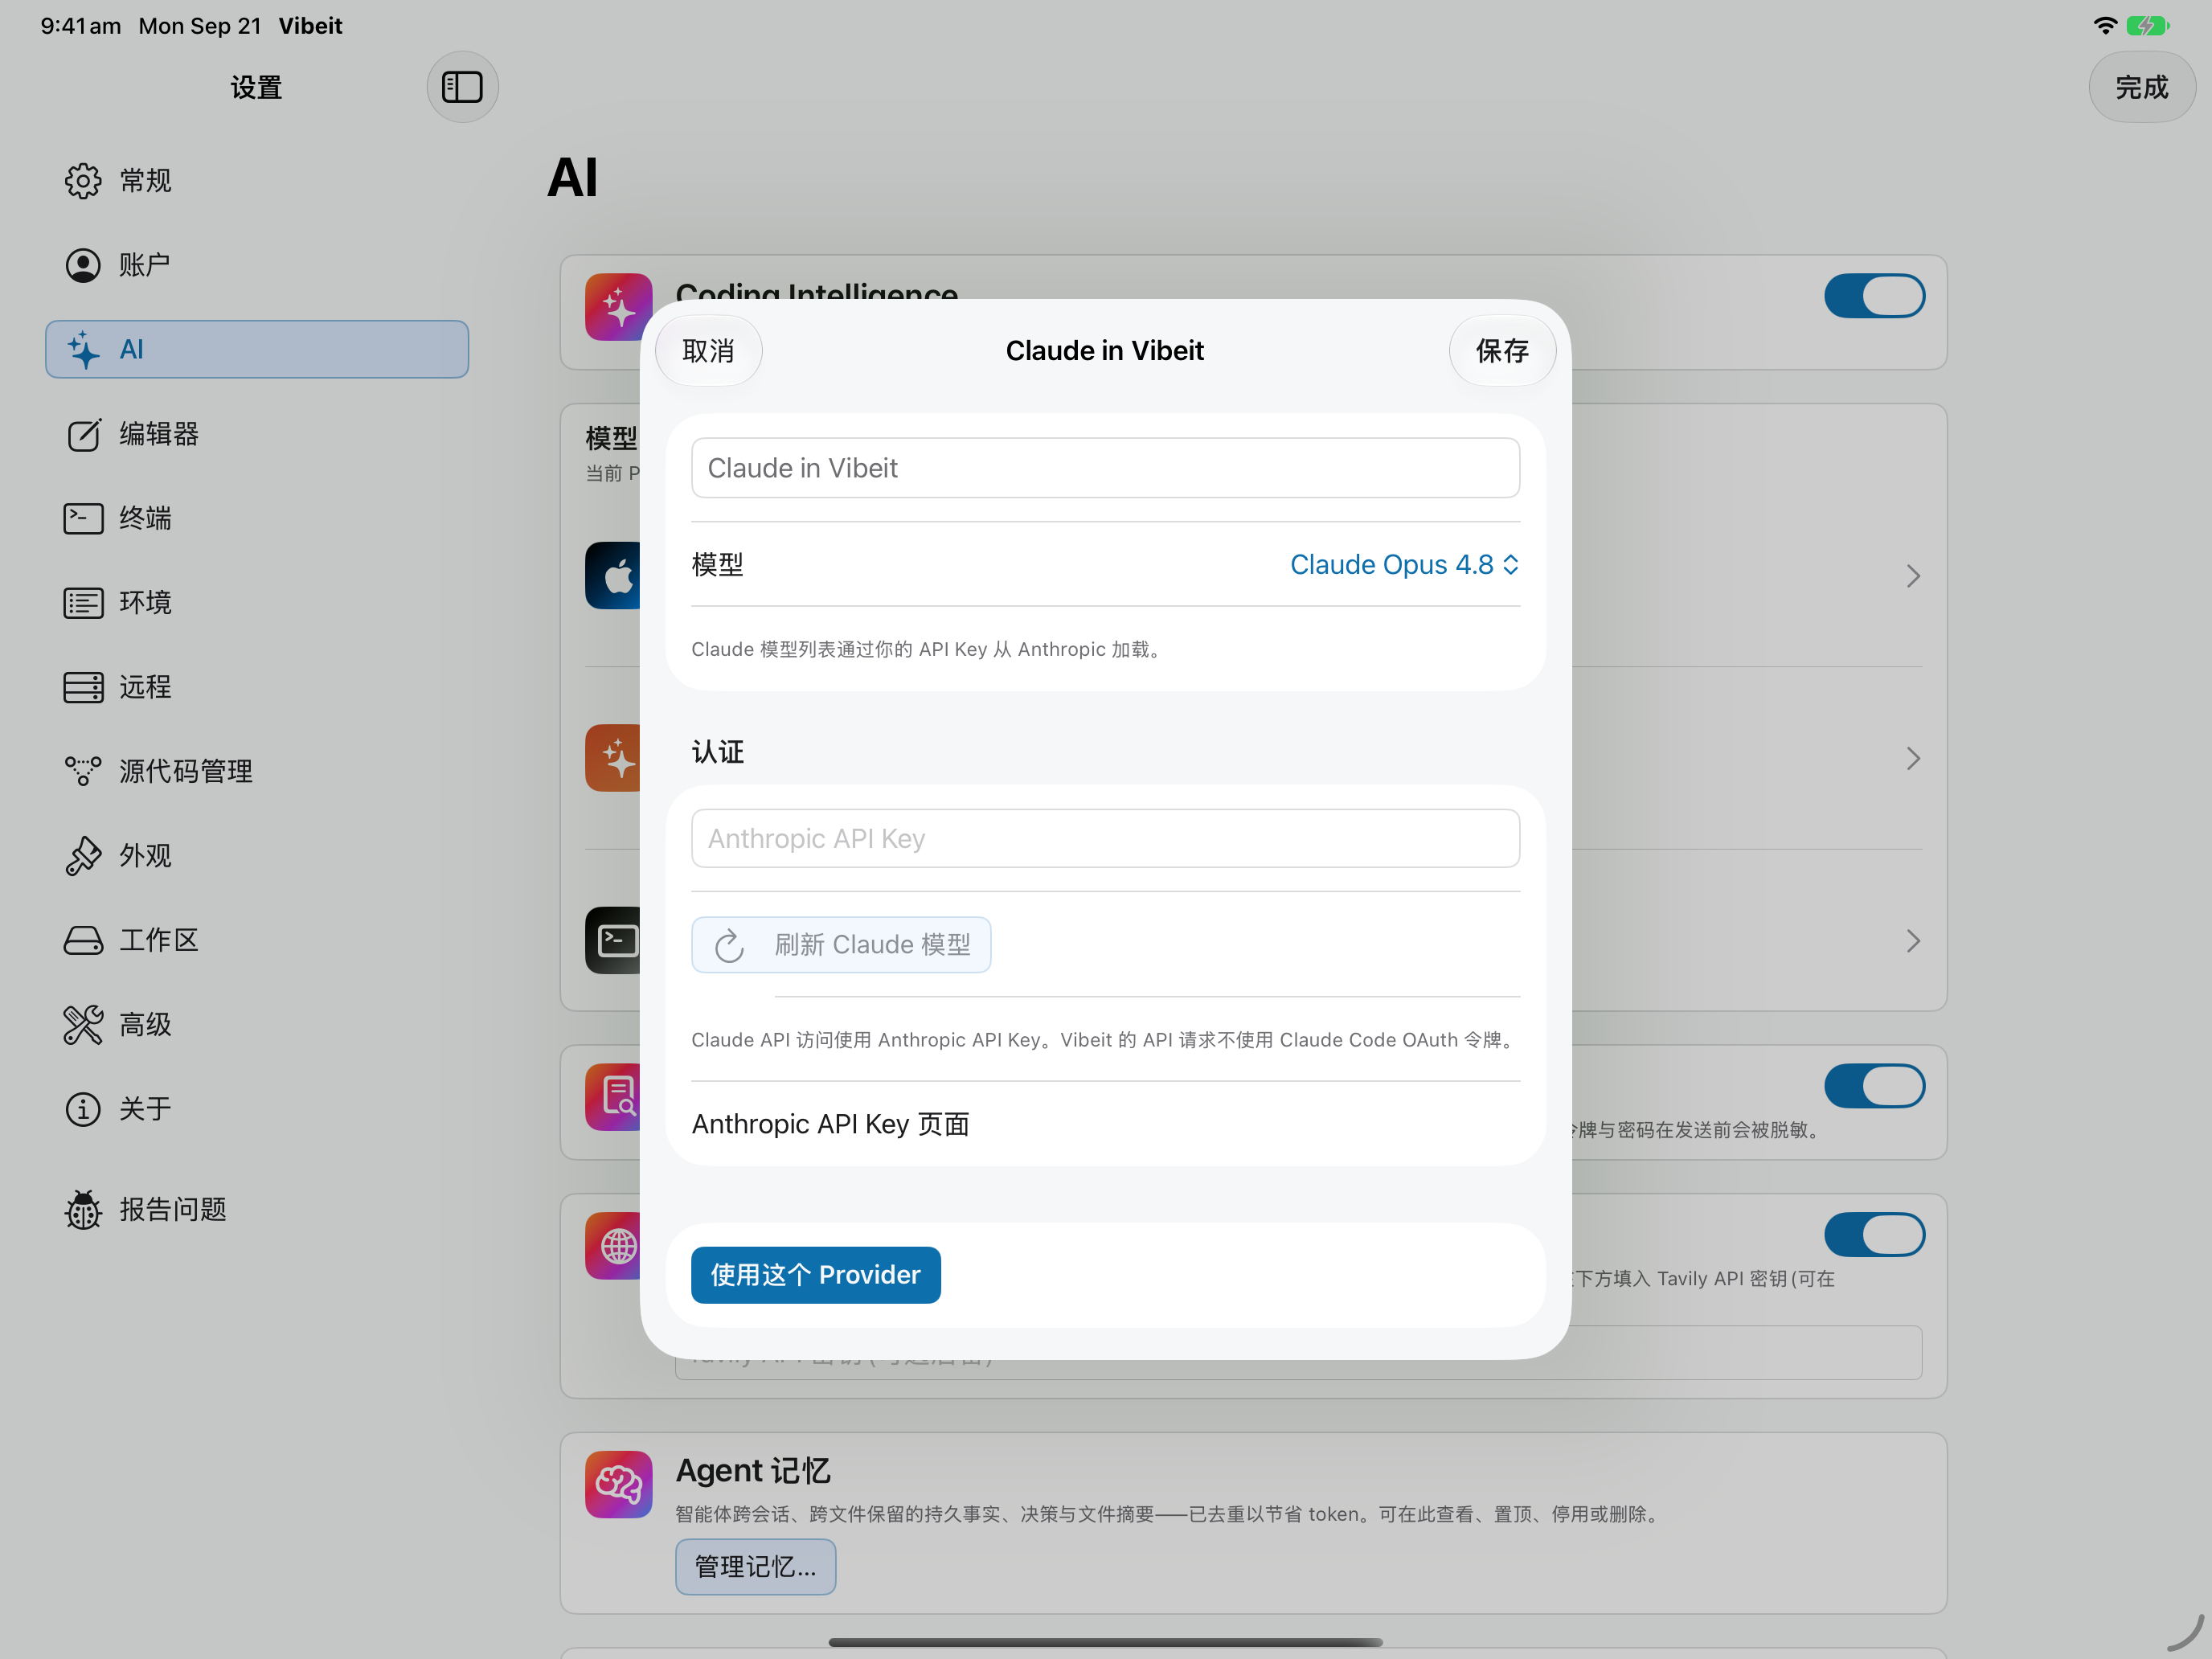Click the black terminal provider icon
2212x1659 pixels.
coord(613,940)
